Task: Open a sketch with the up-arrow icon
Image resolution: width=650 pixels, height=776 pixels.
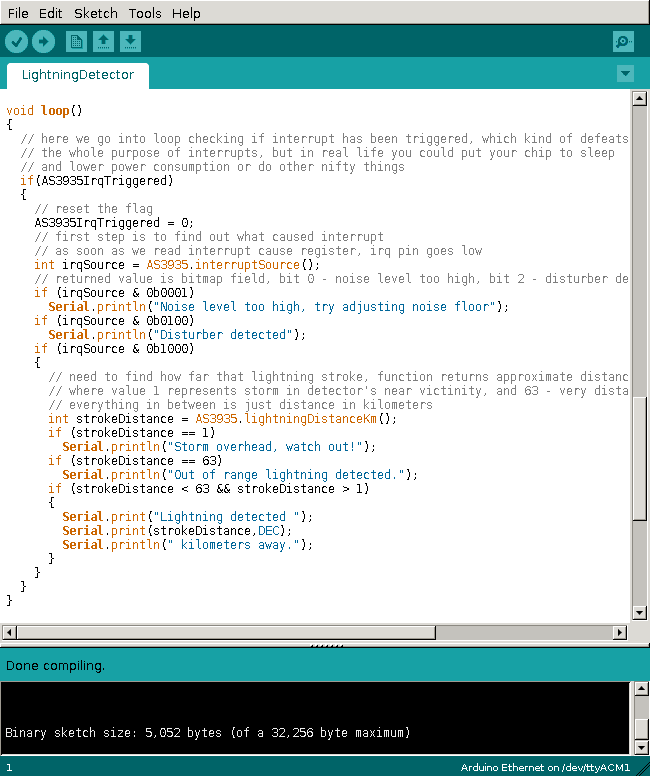Action: (103, 42)
